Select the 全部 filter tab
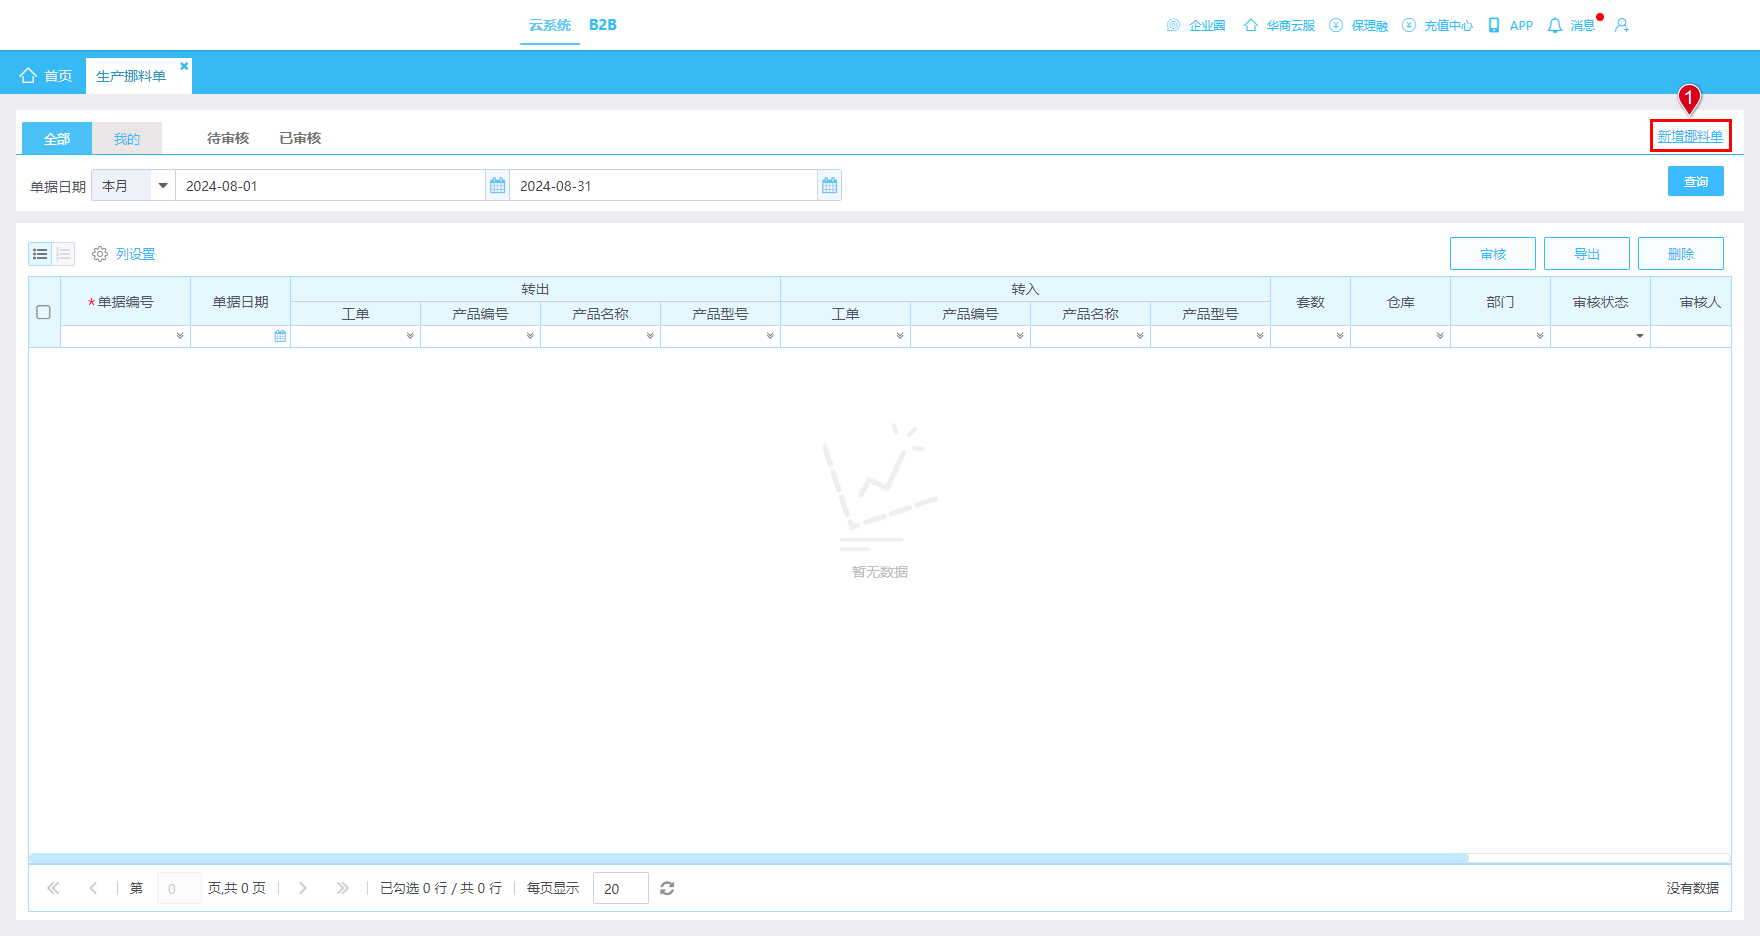The image size is (1760, 936). (x=57, y=139)
